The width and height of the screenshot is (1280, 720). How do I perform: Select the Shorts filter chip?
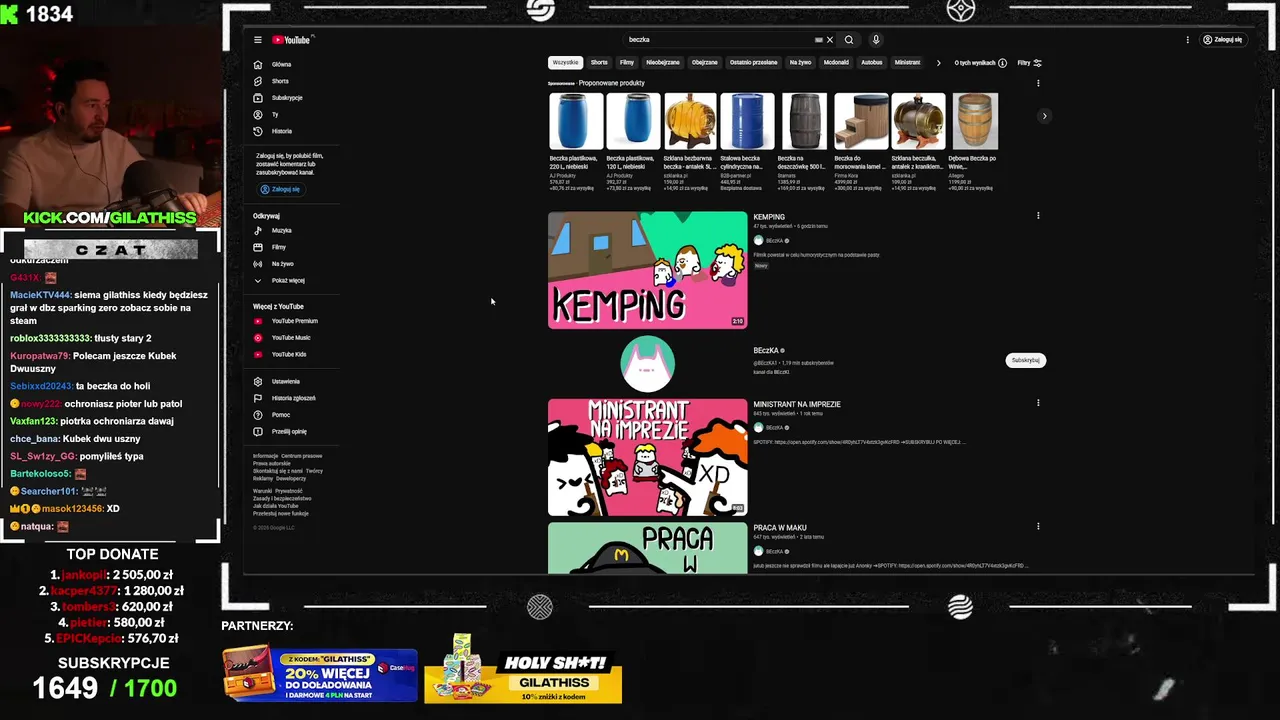click(x=599, y=62)
